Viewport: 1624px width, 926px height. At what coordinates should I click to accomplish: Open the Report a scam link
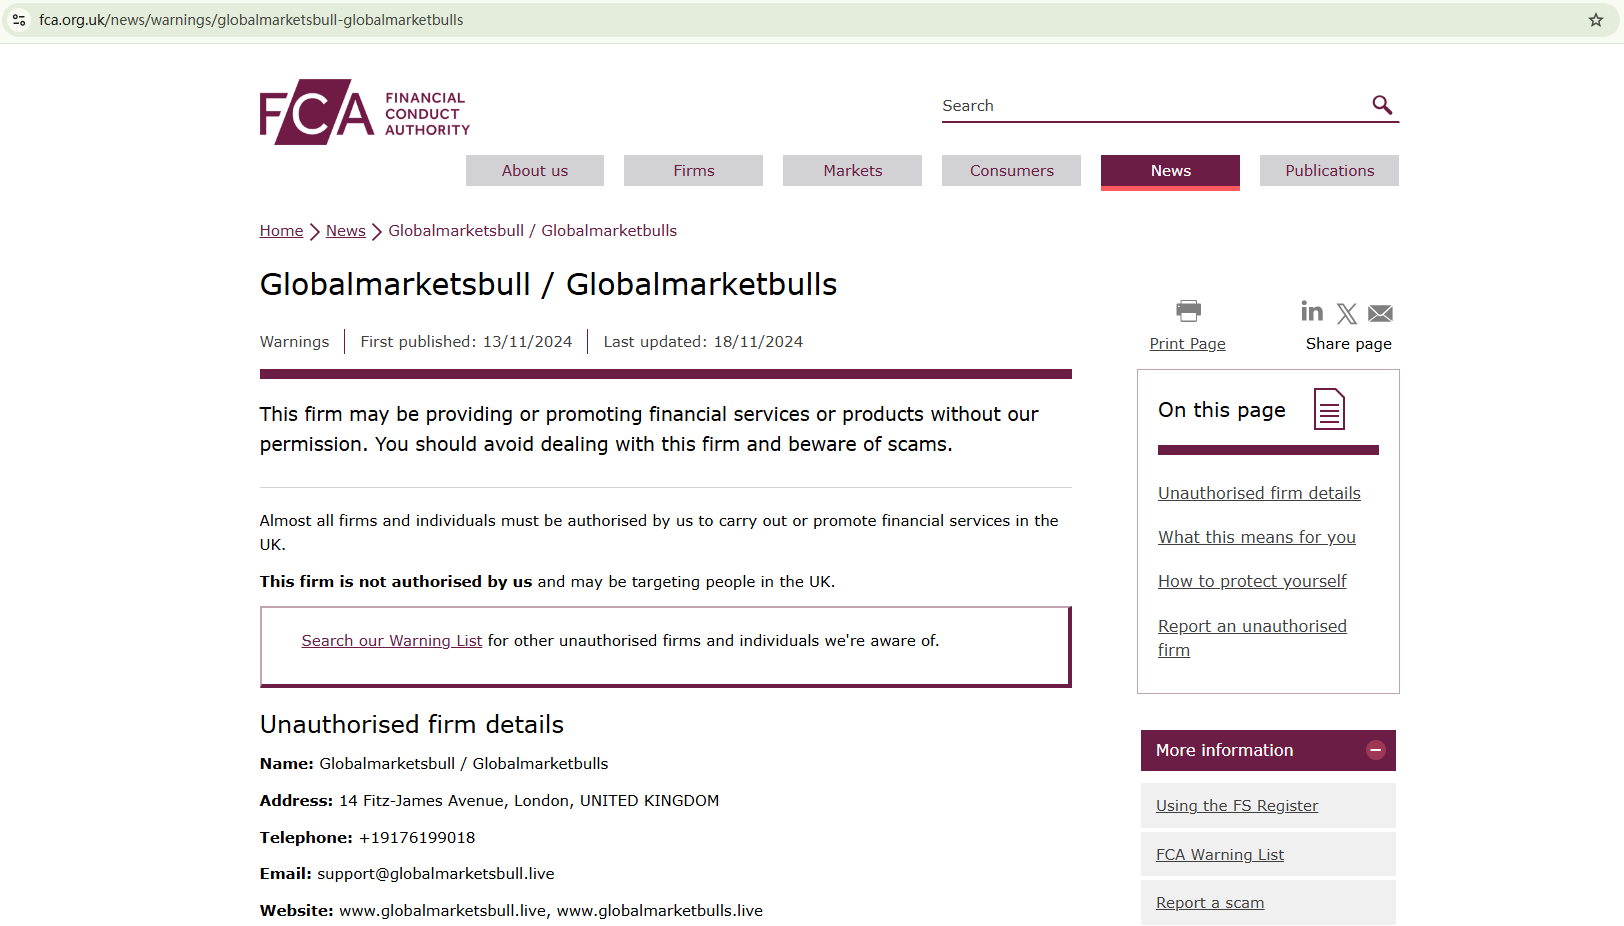(1210, 903)
